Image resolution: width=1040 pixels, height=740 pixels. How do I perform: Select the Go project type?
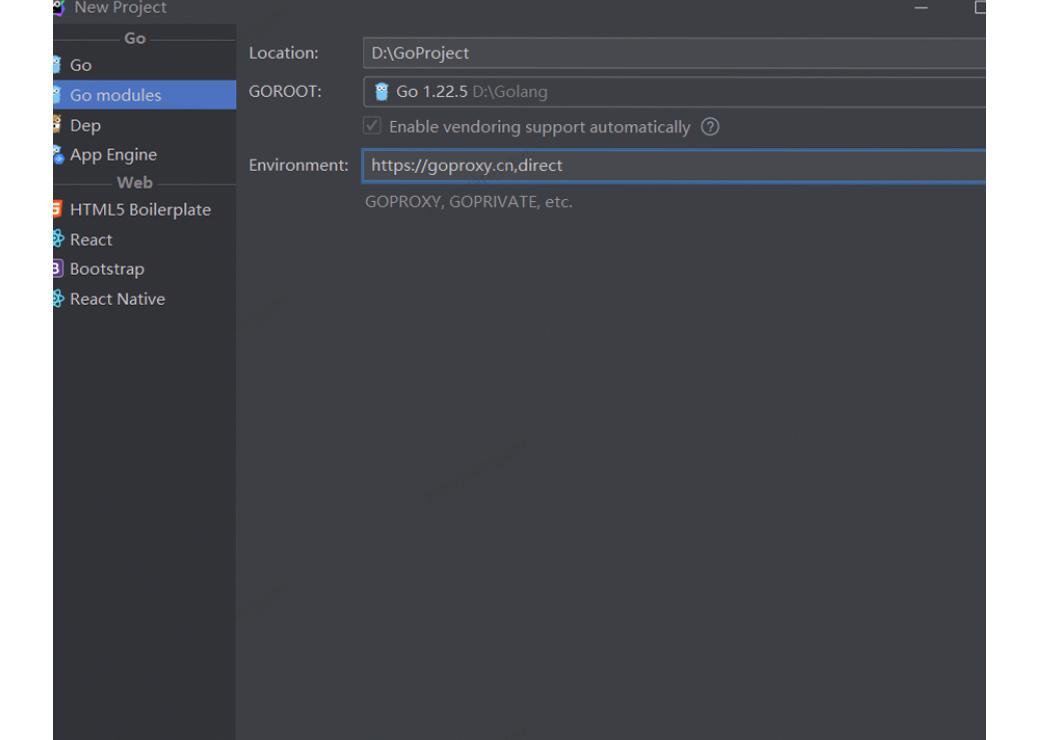145,65
